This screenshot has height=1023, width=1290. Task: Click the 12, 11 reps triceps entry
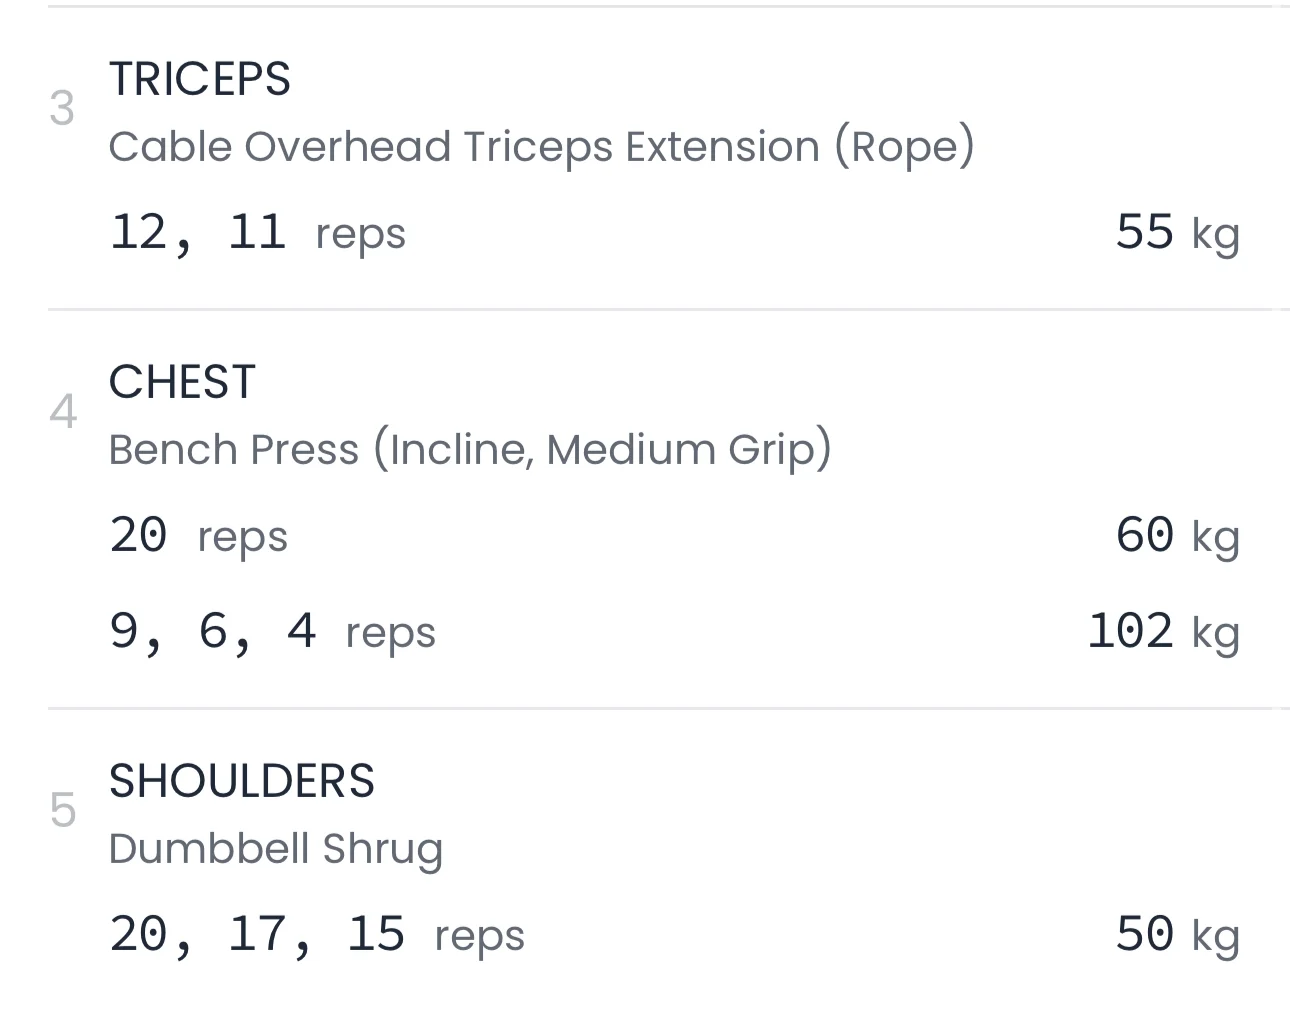[257, 233]
